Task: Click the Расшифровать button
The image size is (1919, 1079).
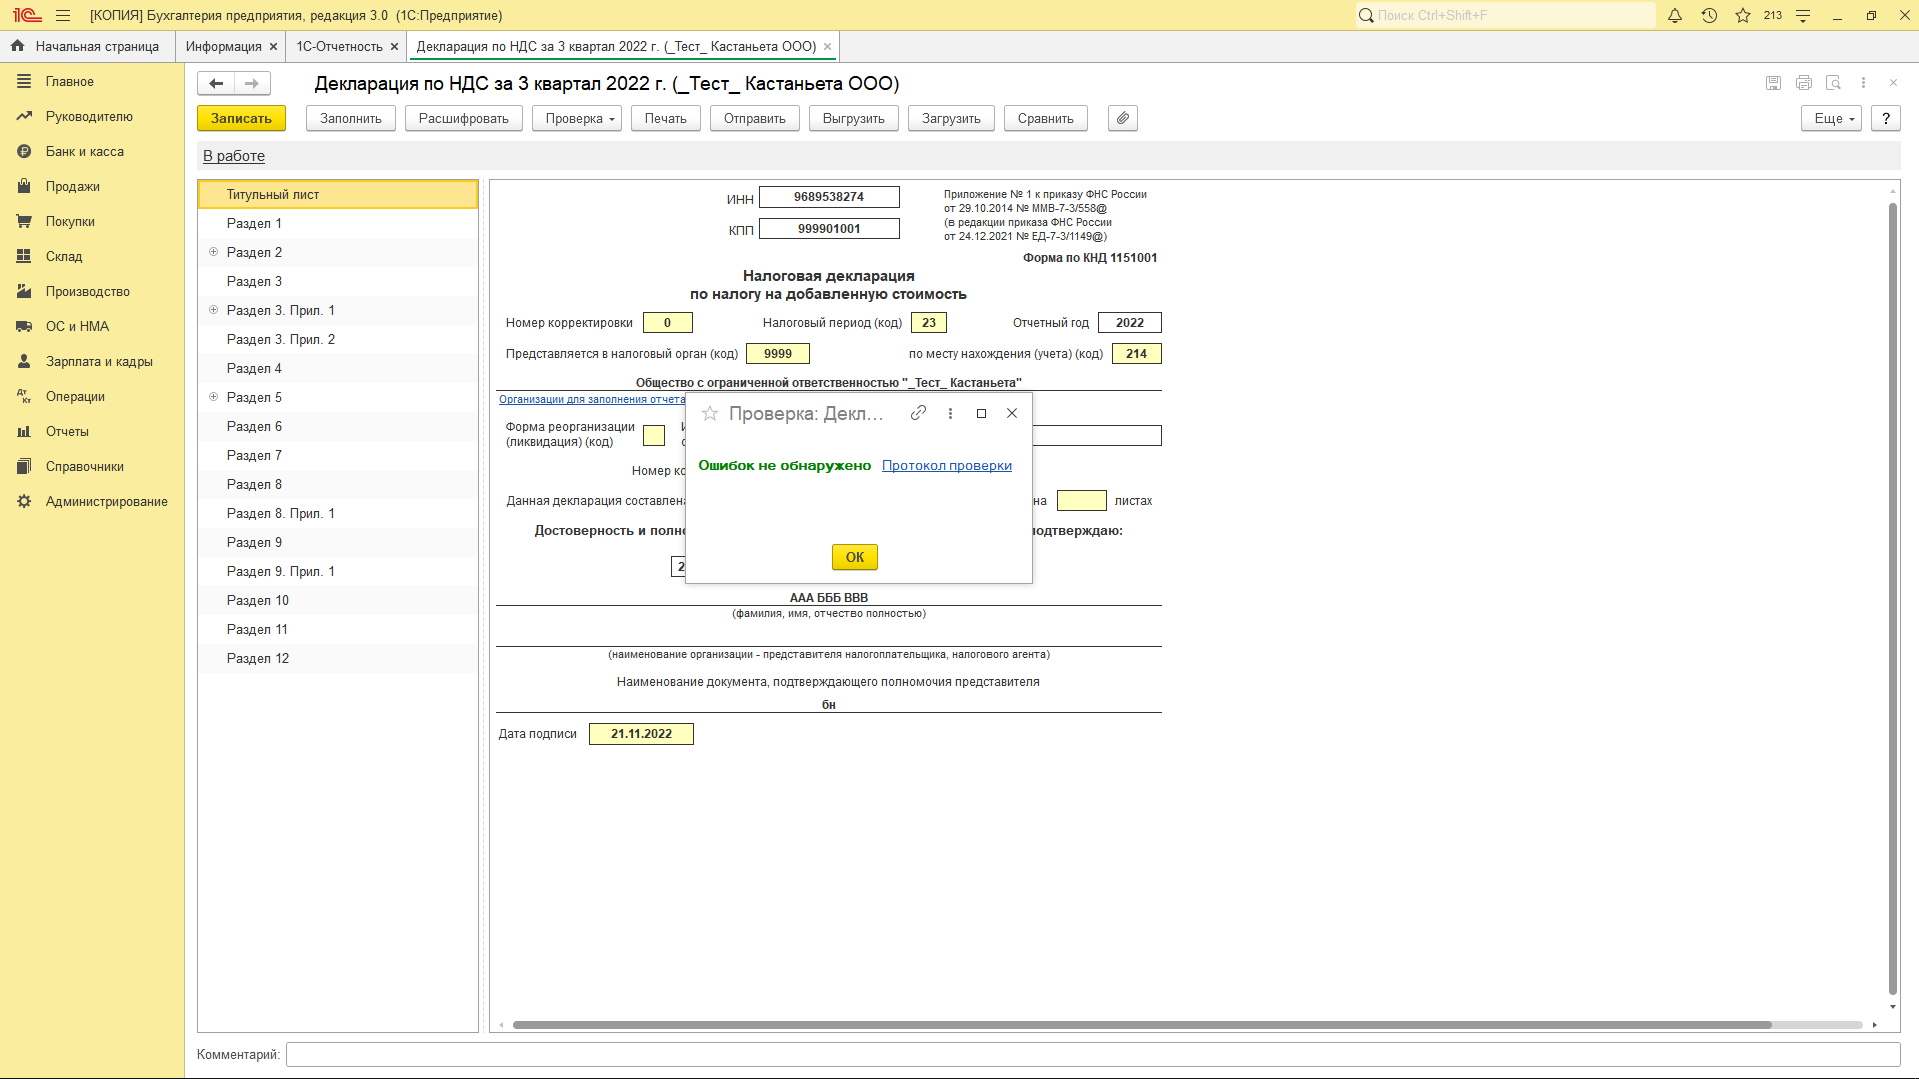Action: pos(464,118)
